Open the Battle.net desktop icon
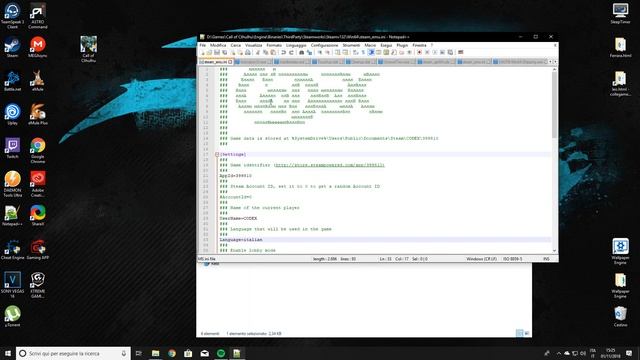 [x=12, y=81]
